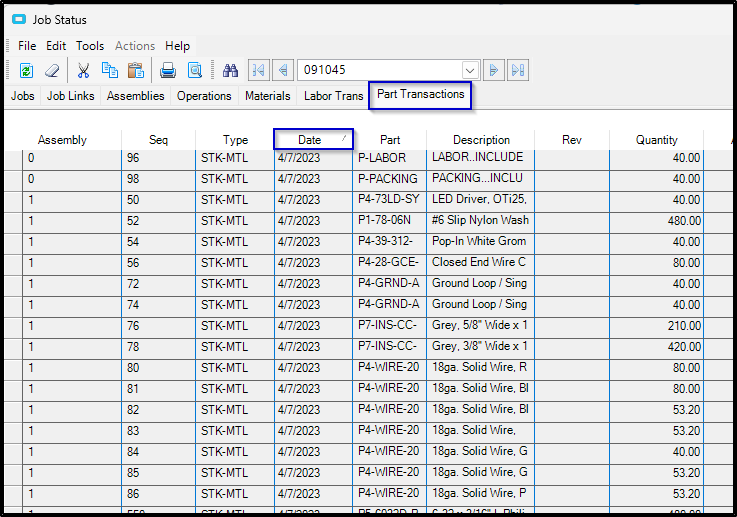
Task: Click the Grey, 5/8" Wide description
Action: pyautogui.click(x=481, y=326)
